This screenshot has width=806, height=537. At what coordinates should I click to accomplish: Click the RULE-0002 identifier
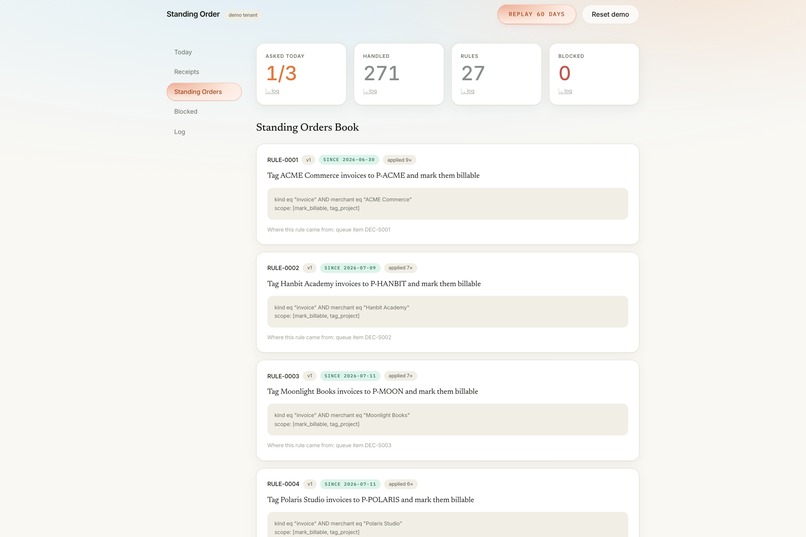283,268
